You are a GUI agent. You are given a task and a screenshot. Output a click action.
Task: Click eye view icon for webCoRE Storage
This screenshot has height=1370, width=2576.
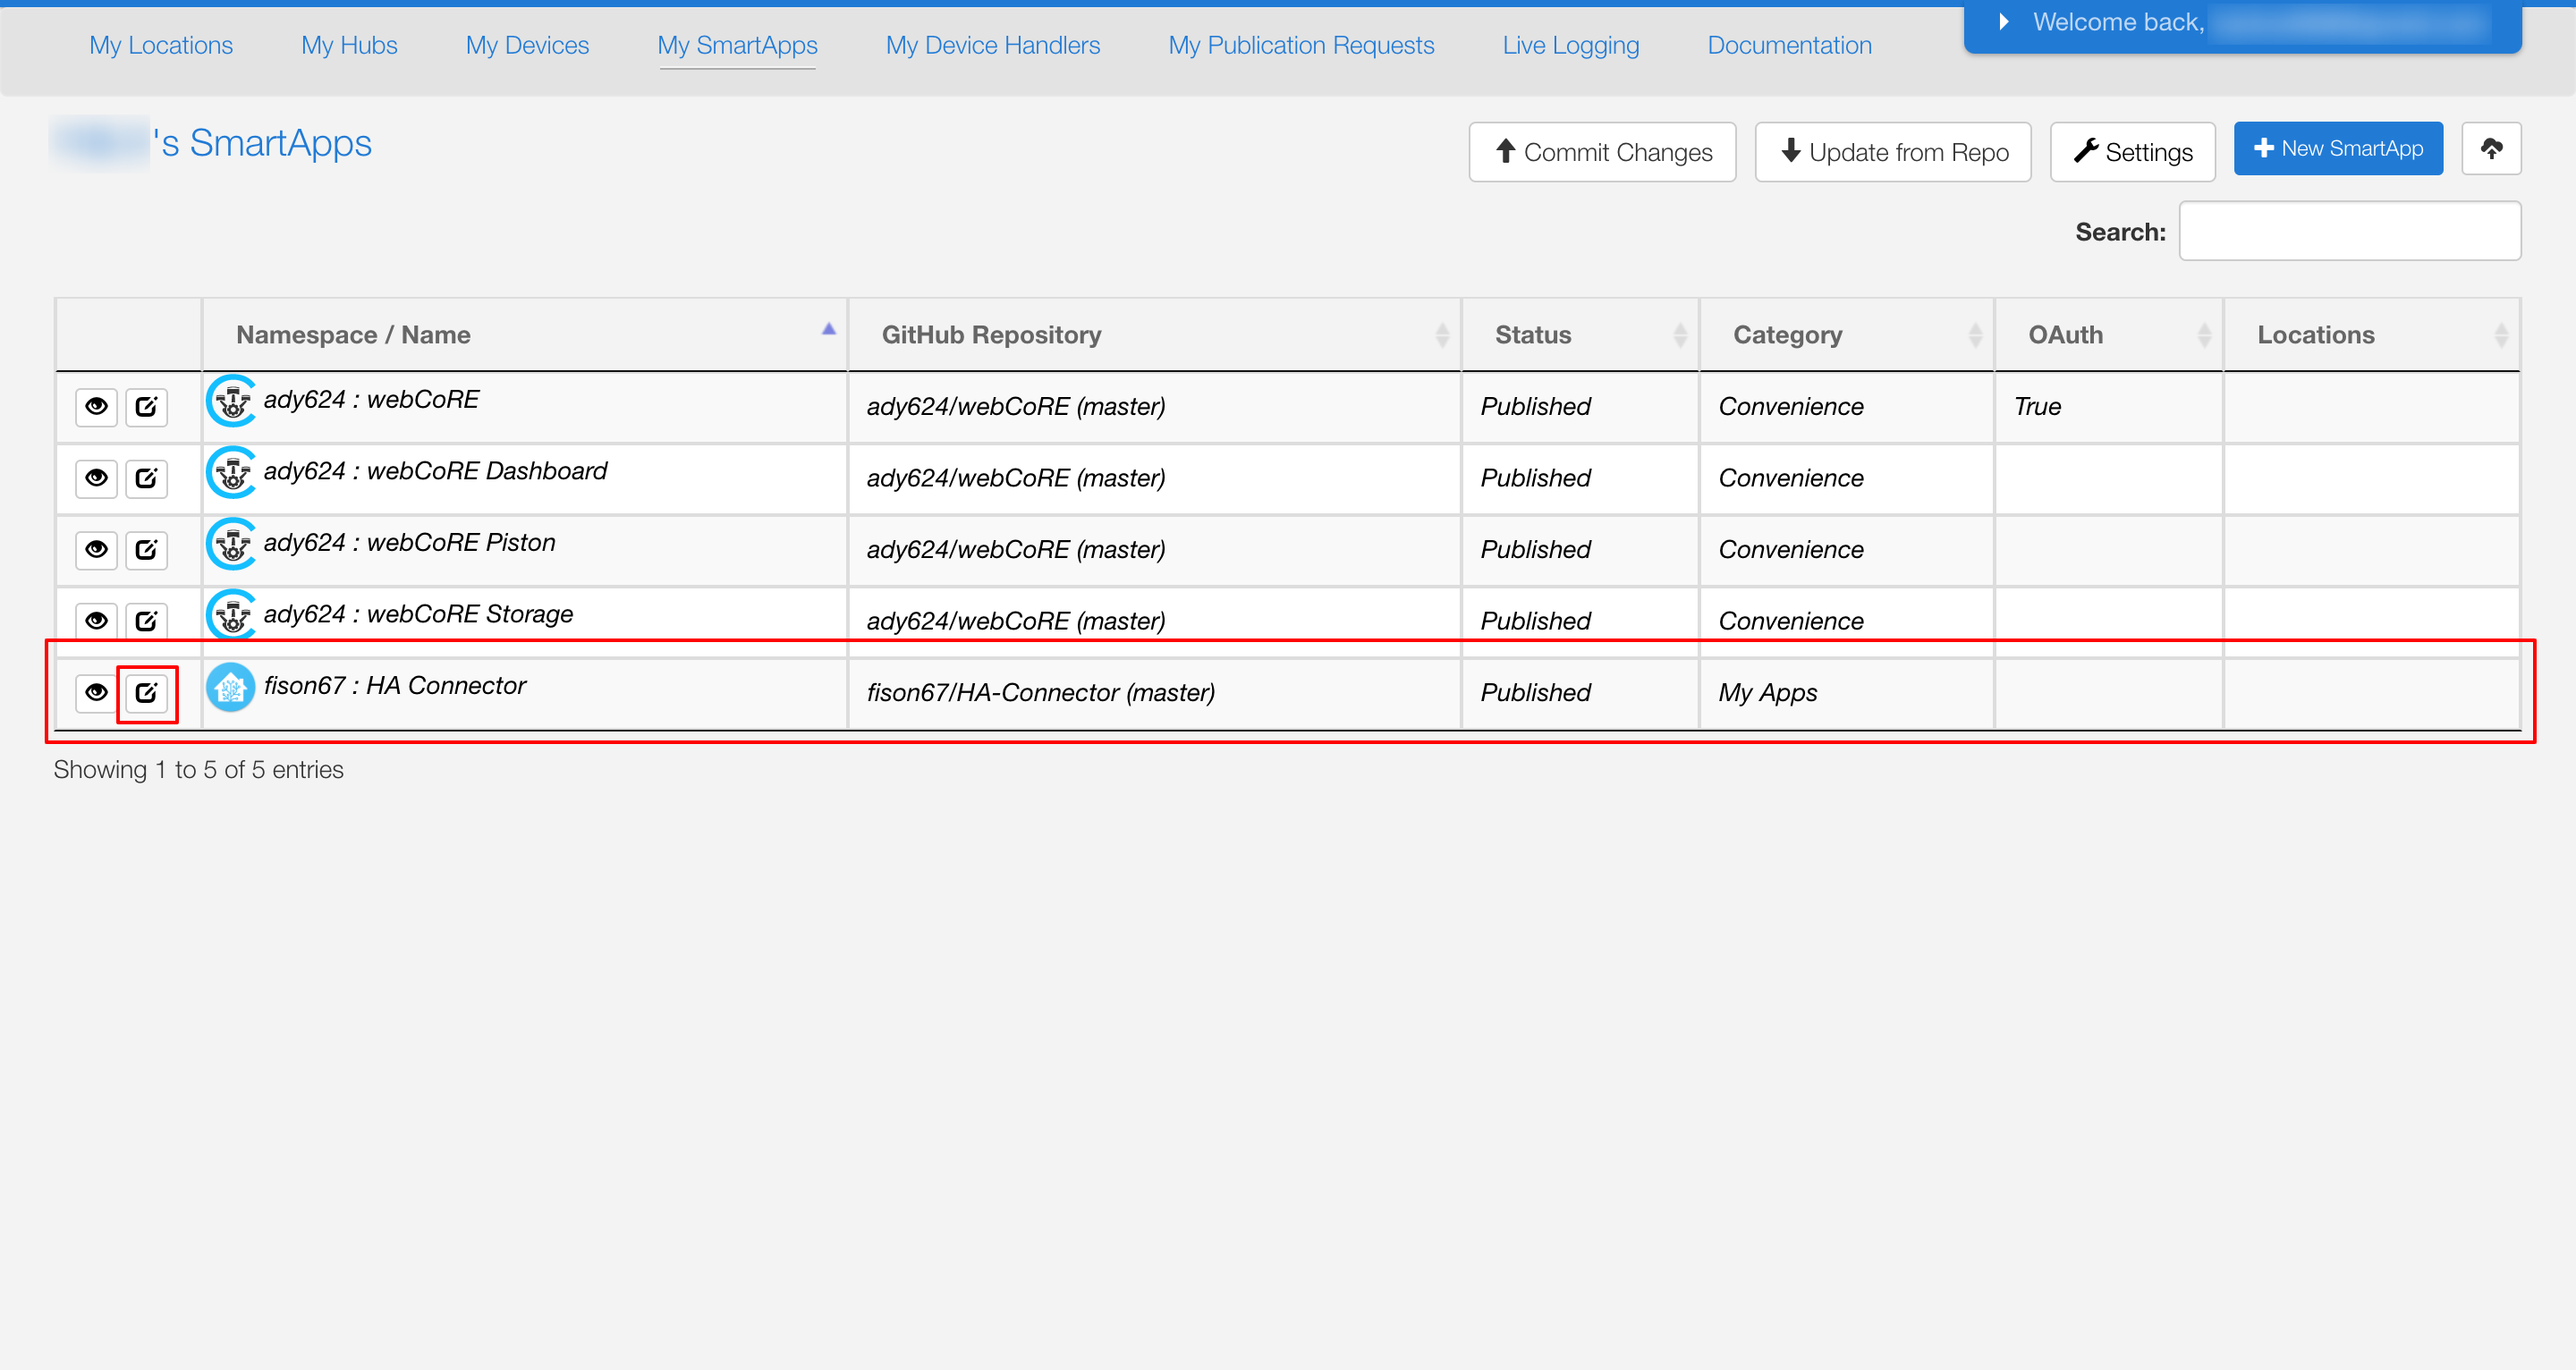click(96, 620)
